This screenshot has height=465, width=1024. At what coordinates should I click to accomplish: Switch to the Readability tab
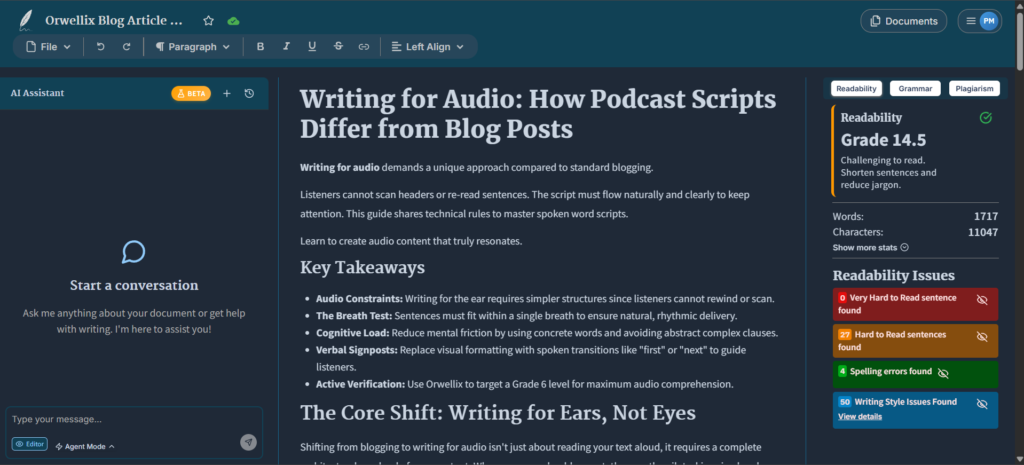coord(857,88)
